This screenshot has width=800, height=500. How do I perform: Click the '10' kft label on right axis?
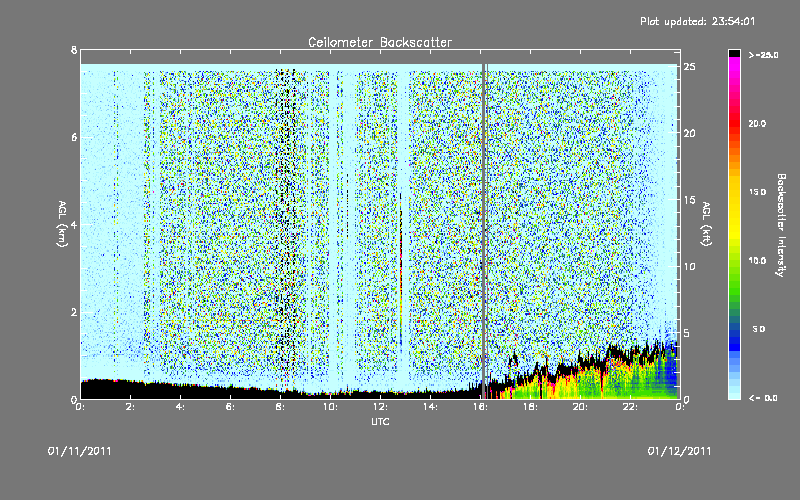690,266
